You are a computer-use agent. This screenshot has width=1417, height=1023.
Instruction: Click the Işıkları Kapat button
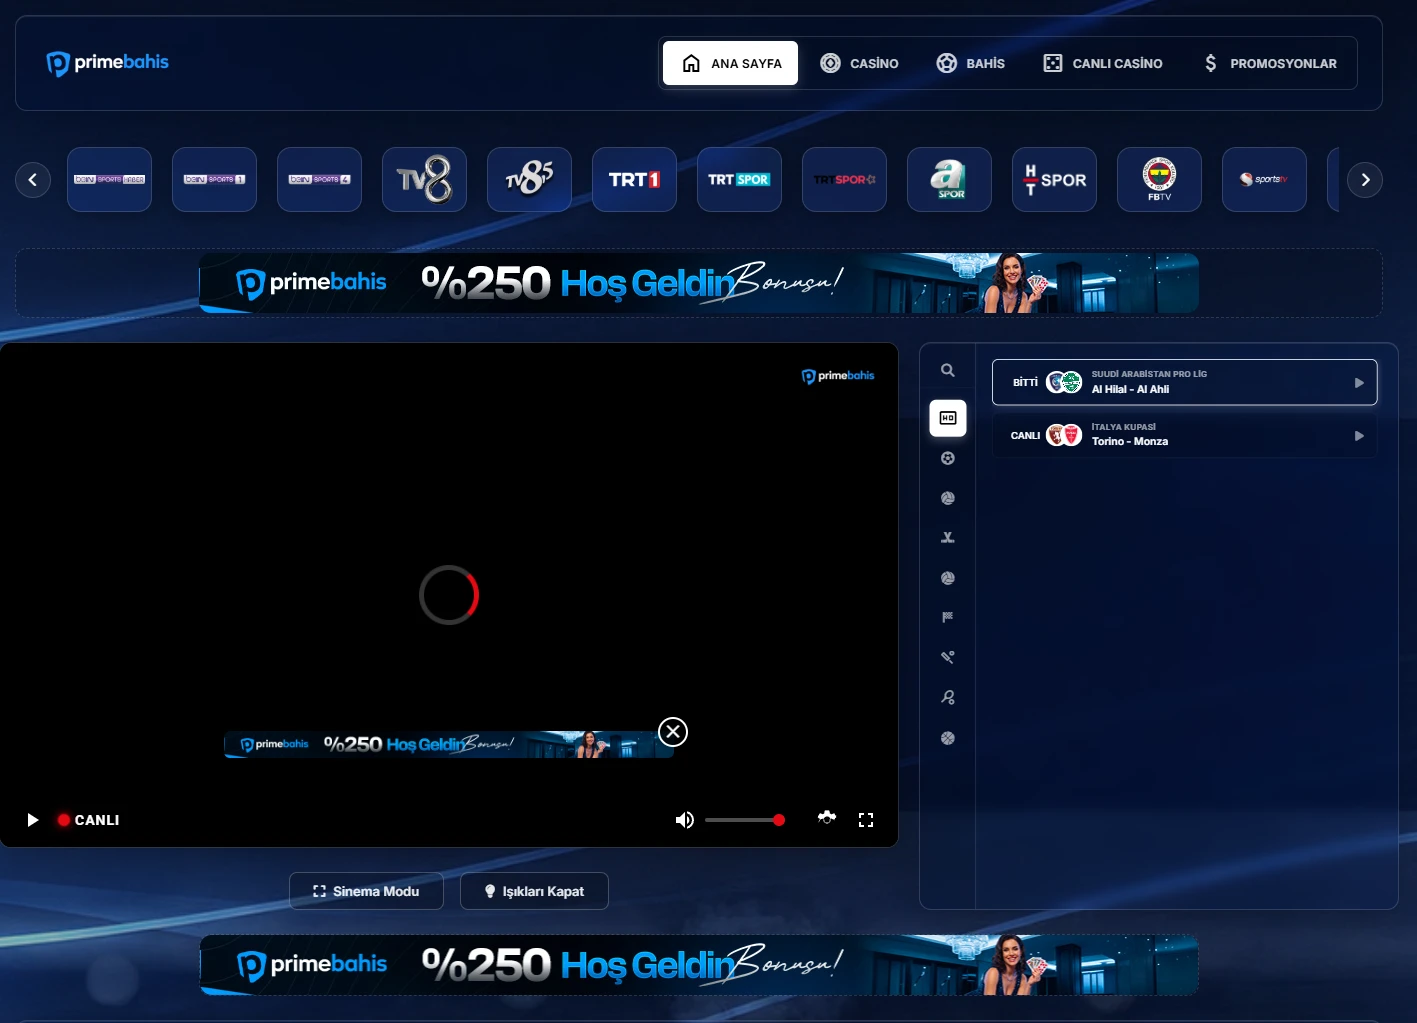(x=534, y=891)
